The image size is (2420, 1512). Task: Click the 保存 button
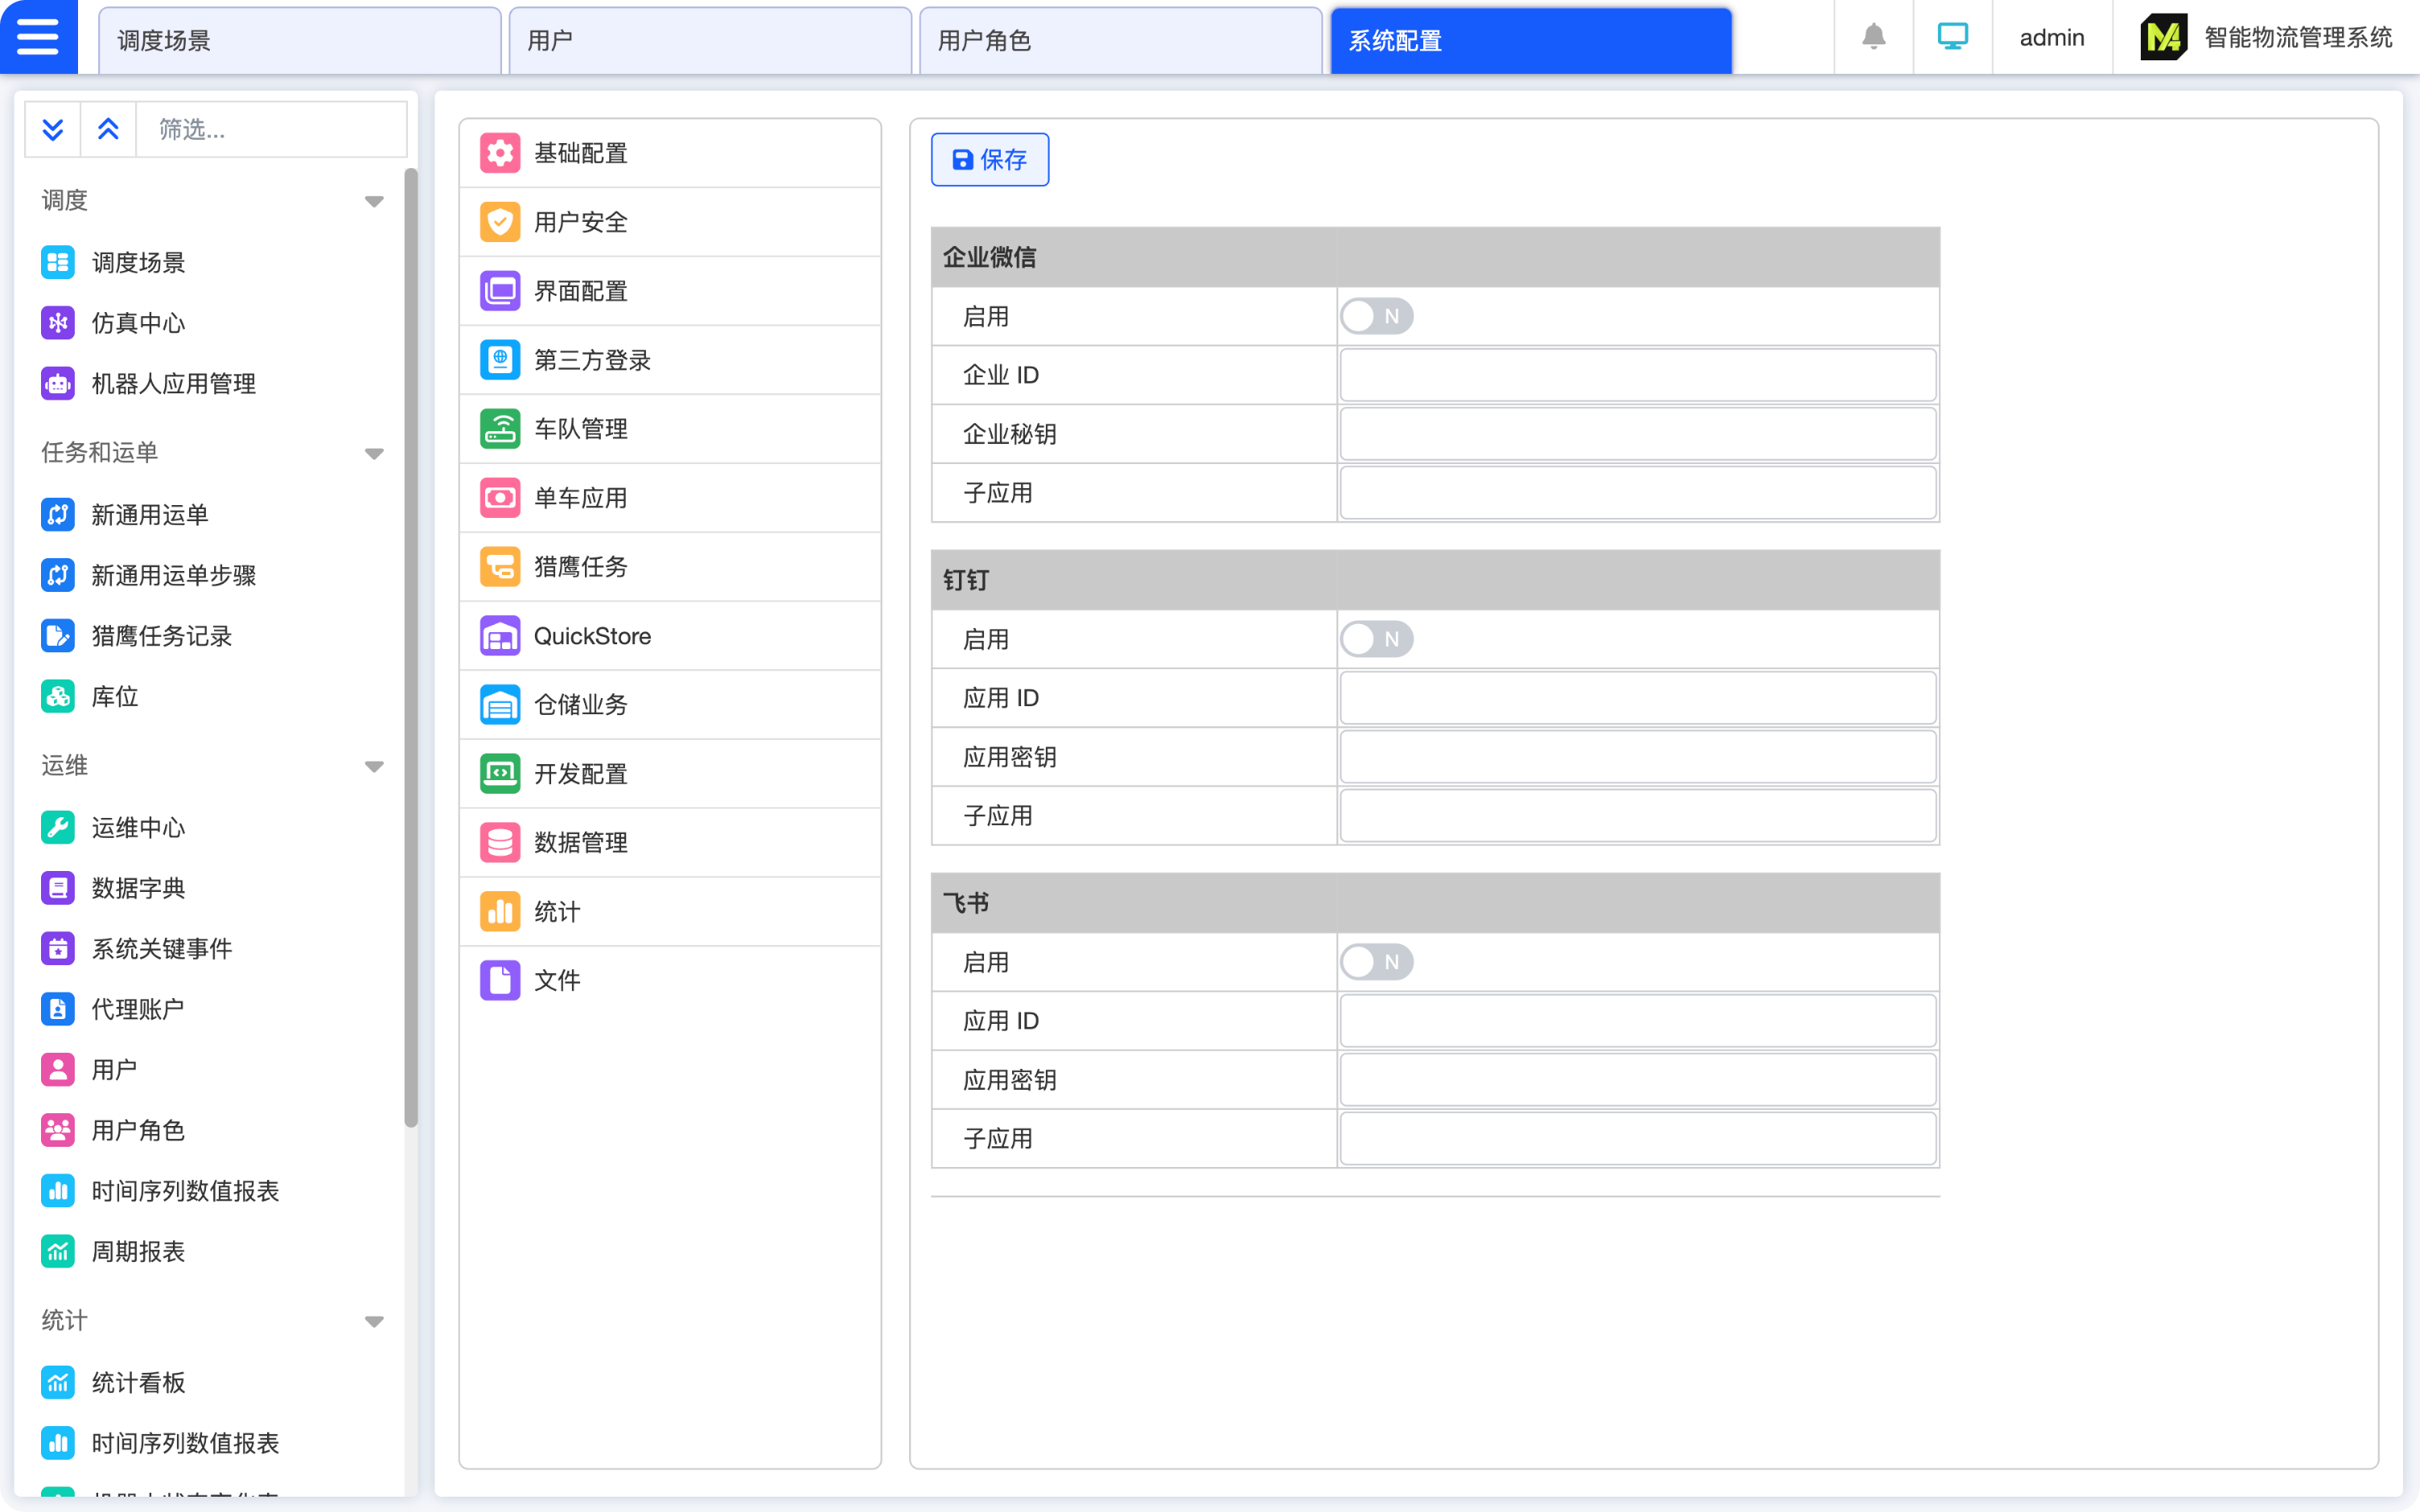[x=989, y=160]
